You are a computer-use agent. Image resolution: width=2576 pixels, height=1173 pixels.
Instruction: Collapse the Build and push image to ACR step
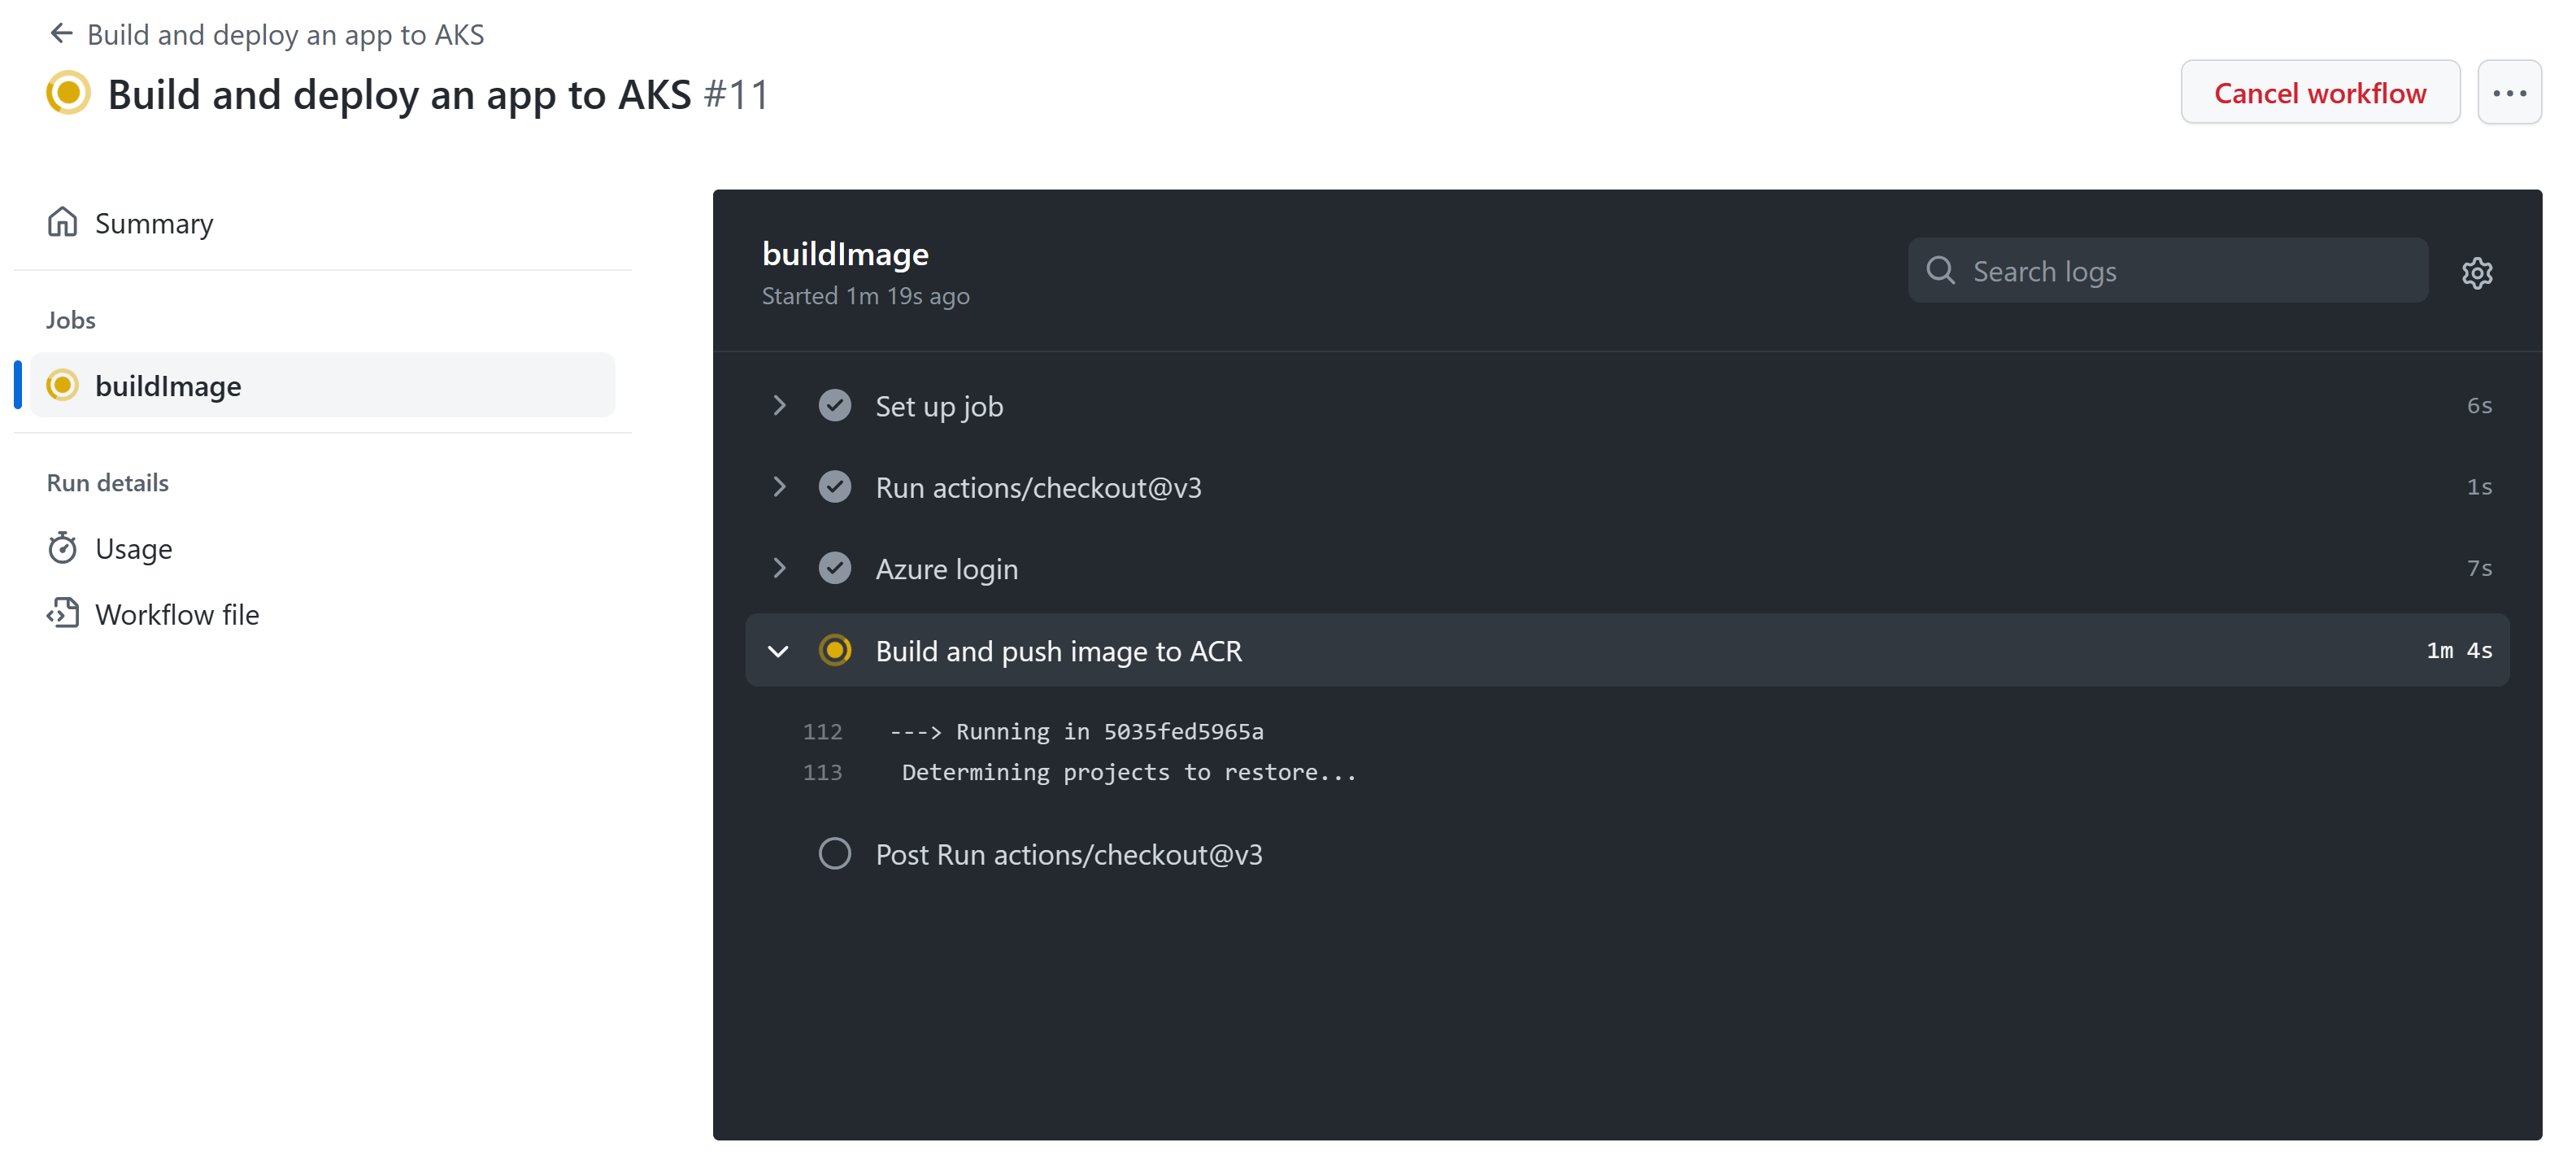point(778,650)
